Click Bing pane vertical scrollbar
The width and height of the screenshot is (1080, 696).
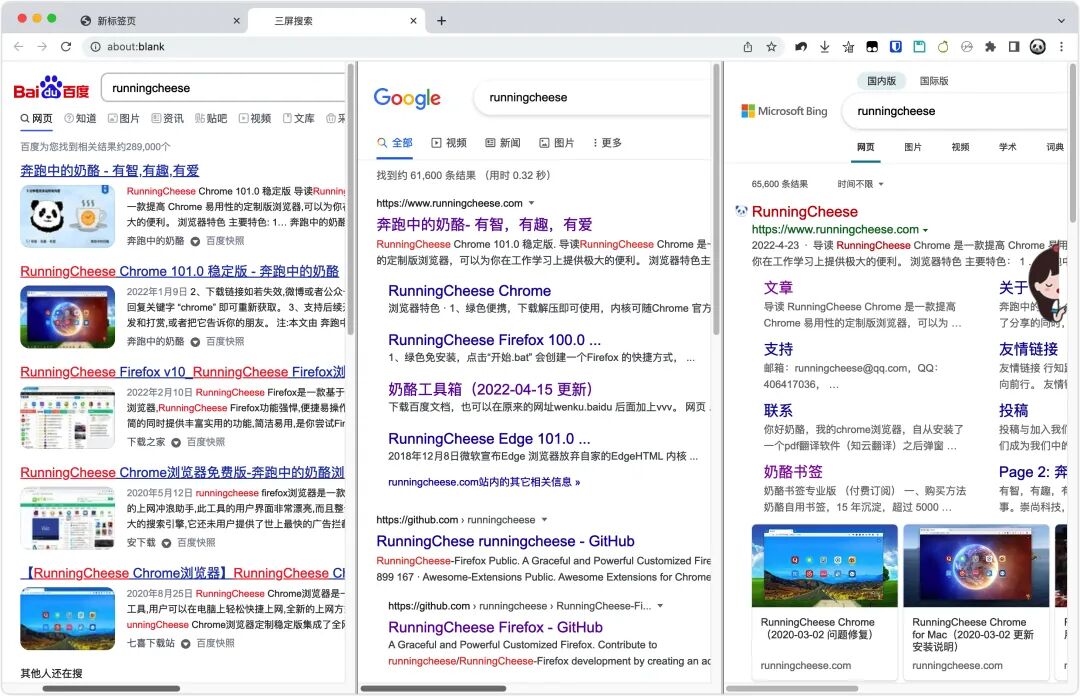pyautogui.click(x=1072, y=143)
